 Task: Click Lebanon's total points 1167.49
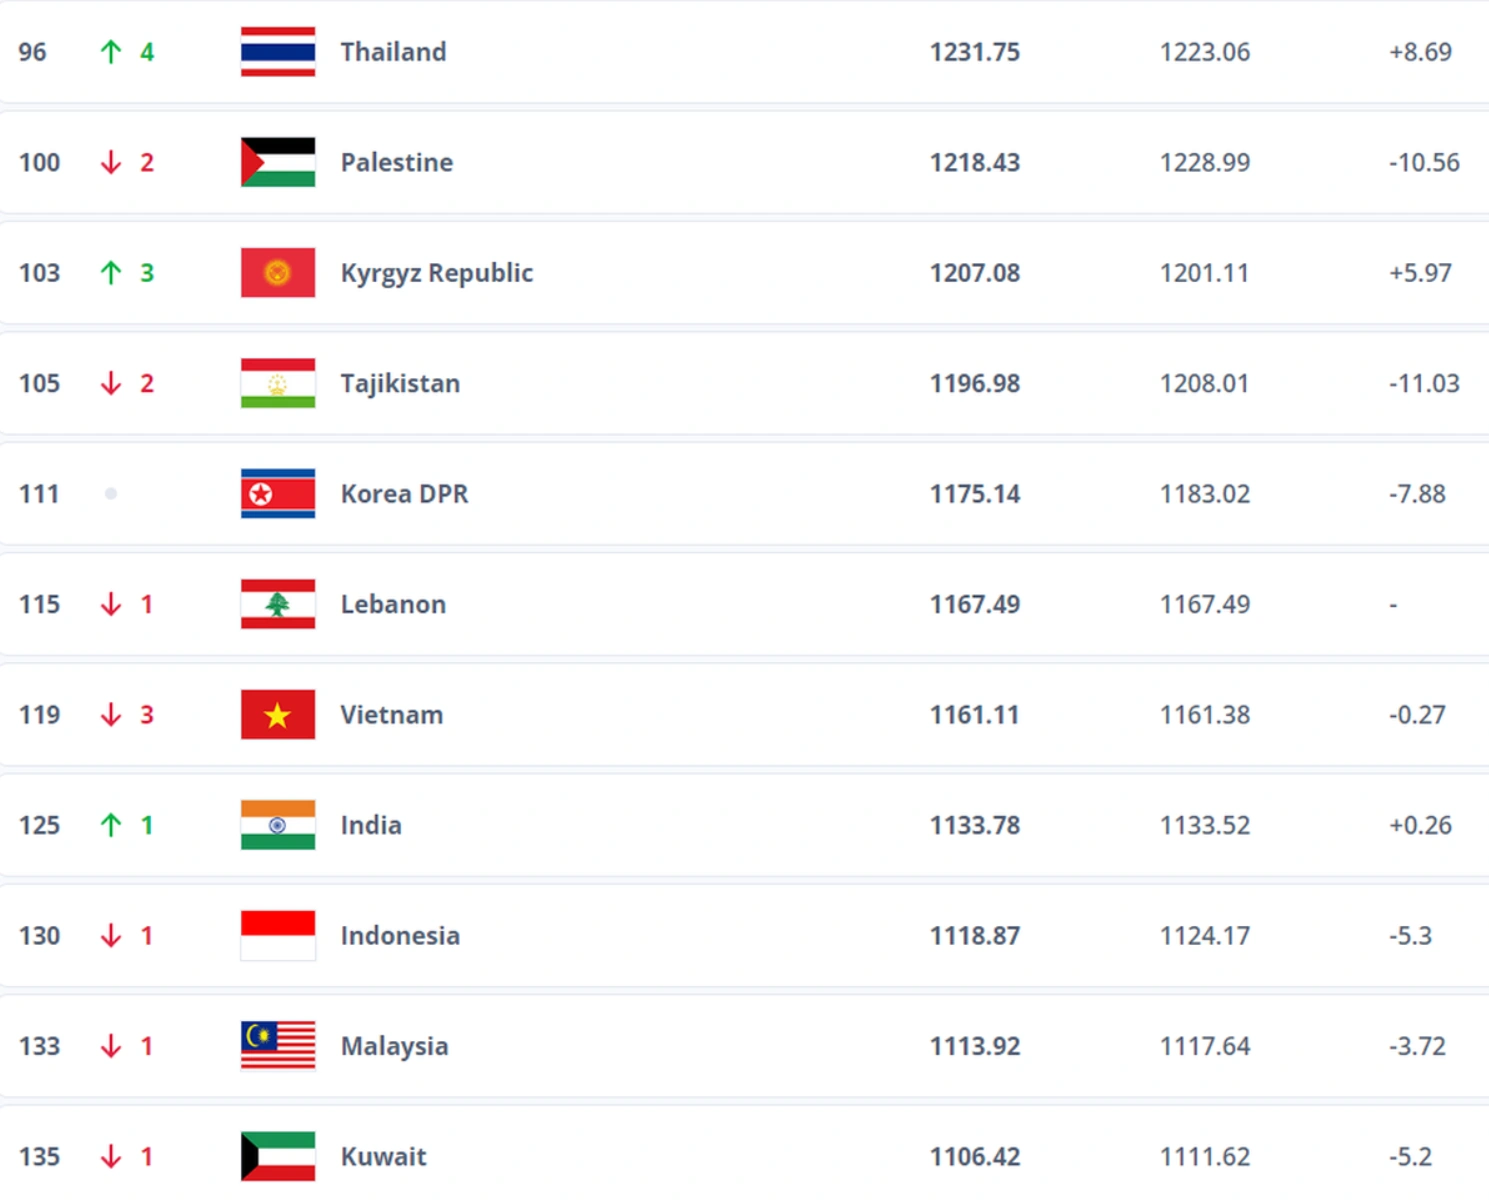974,604
